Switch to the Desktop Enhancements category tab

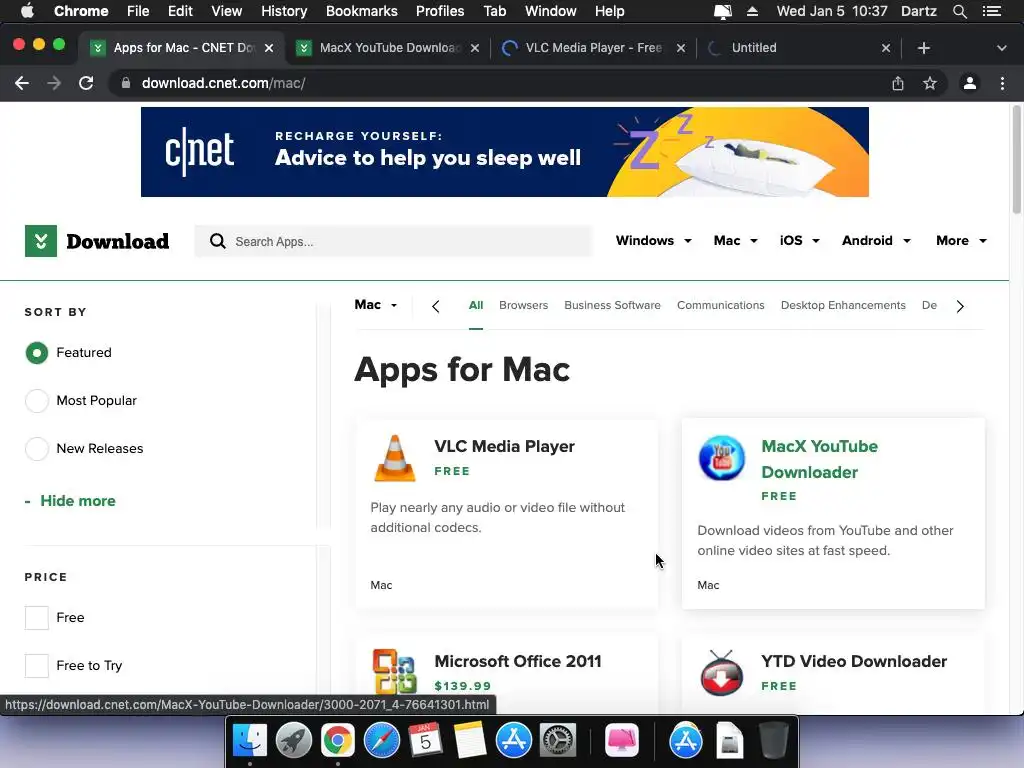[843, 305]
